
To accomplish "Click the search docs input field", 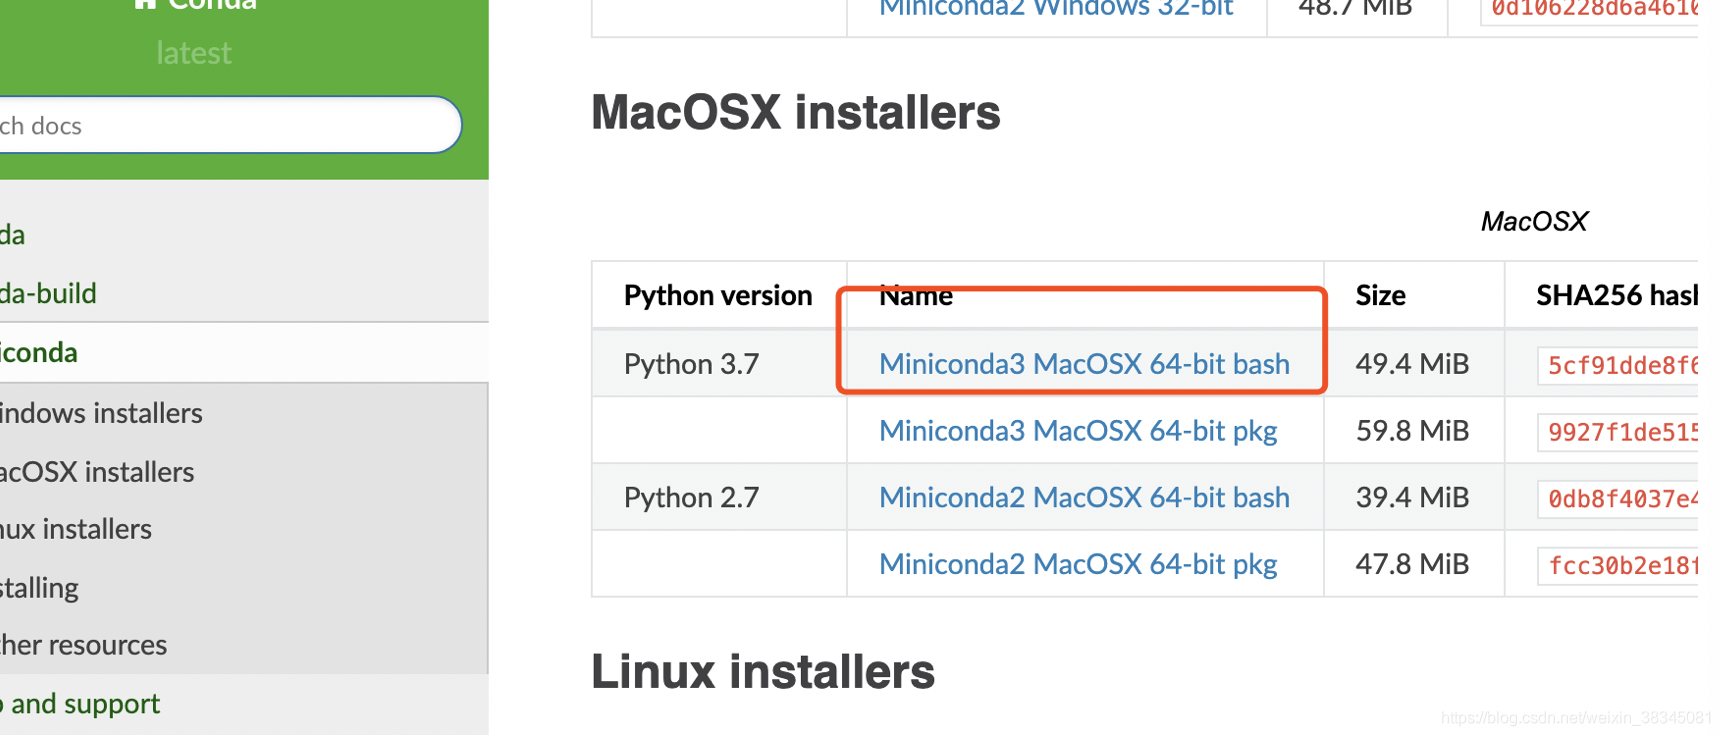I will pos(228,125).
